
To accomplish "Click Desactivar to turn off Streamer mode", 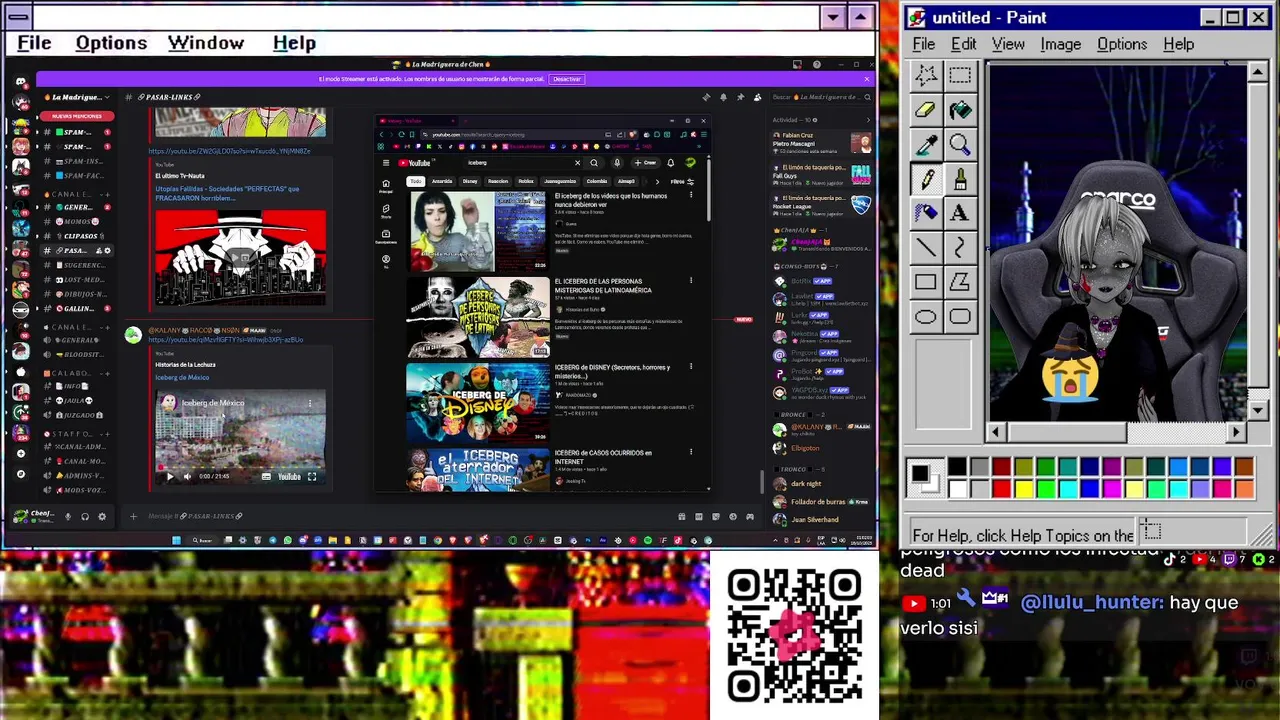I will 566,79.
